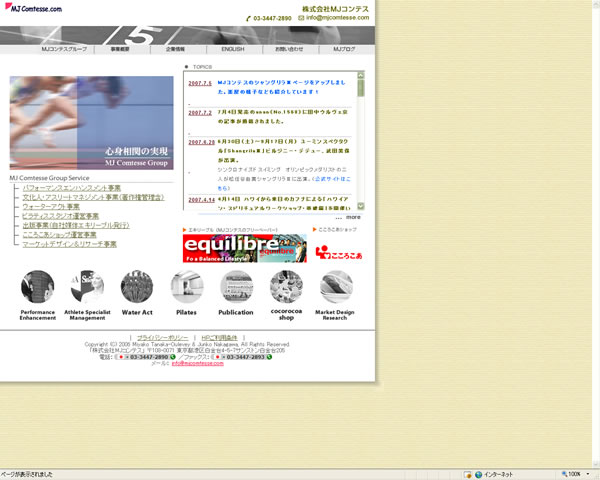
Task: Click the envelope icon beside info@mjcomtesse.com
Action: point(301,18)
